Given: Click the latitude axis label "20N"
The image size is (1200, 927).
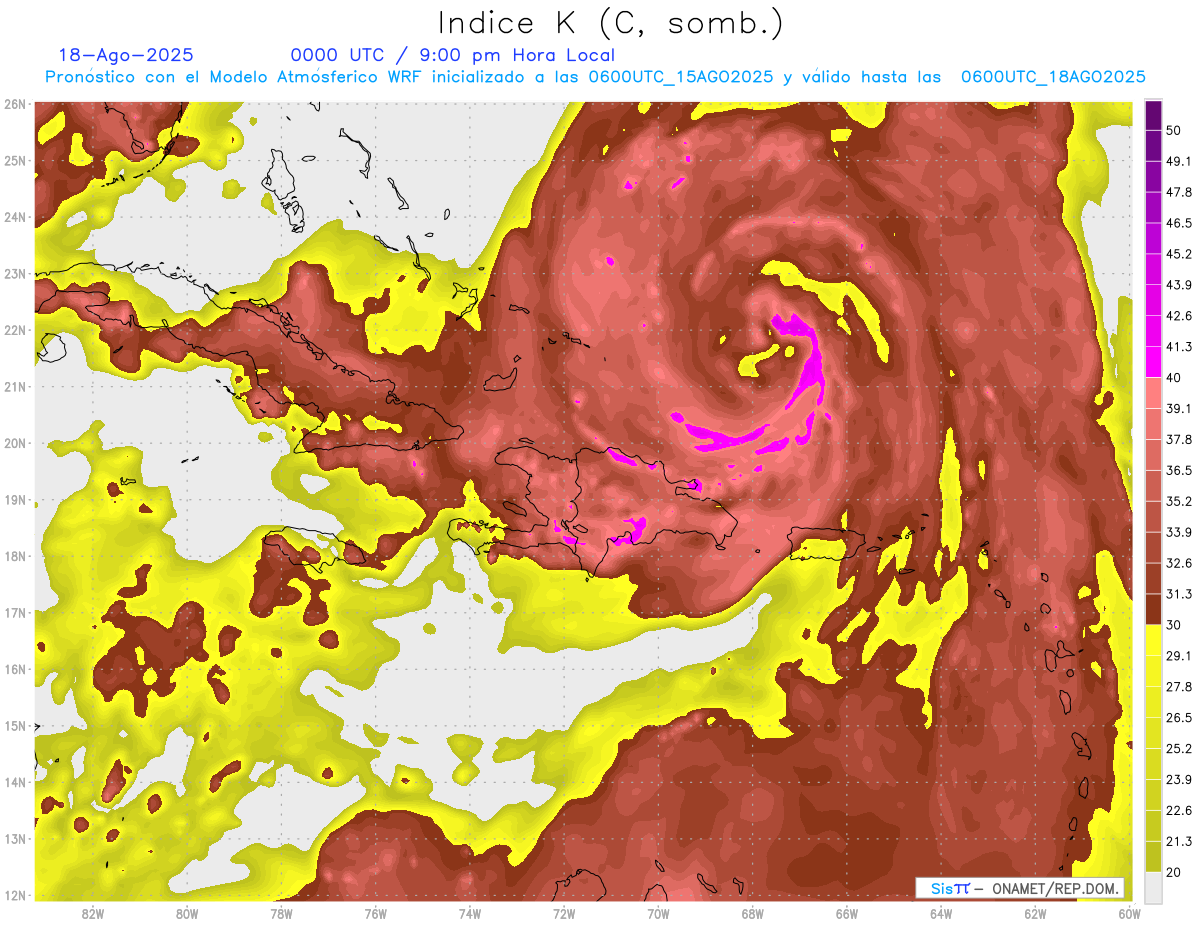Looking at the screenshot, I should [15, 443].
